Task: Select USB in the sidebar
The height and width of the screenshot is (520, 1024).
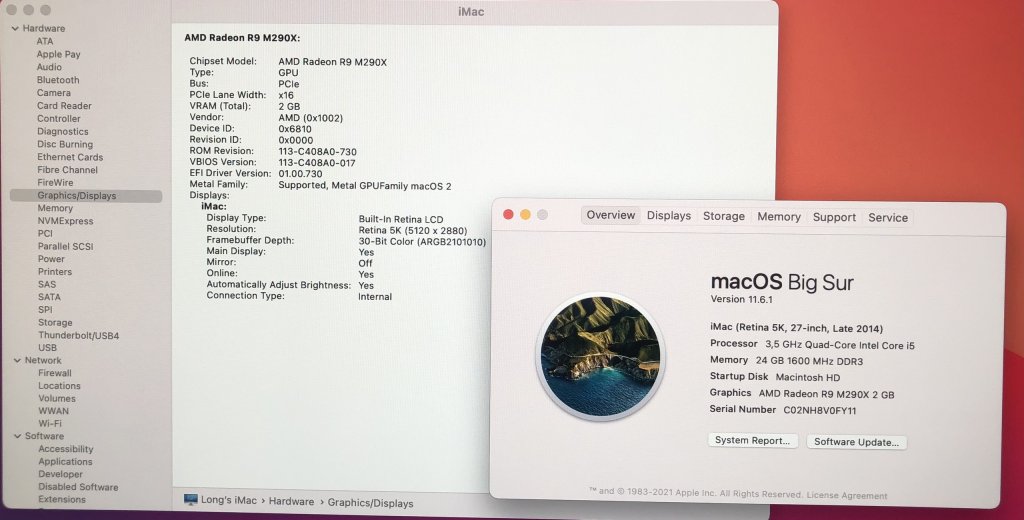Action: pyautogui.click(x=47, y=348)
